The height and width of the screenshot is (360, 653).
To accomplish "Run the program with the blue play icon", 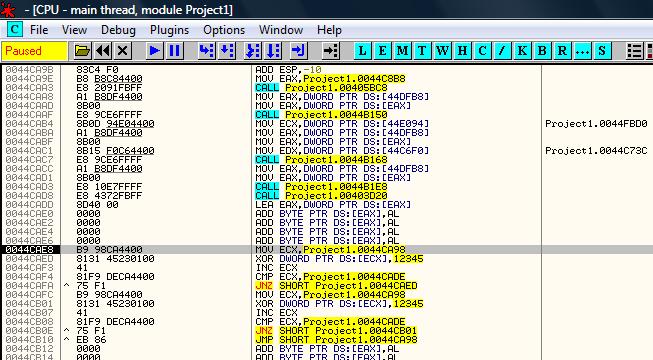I will (x=155, y=51).
